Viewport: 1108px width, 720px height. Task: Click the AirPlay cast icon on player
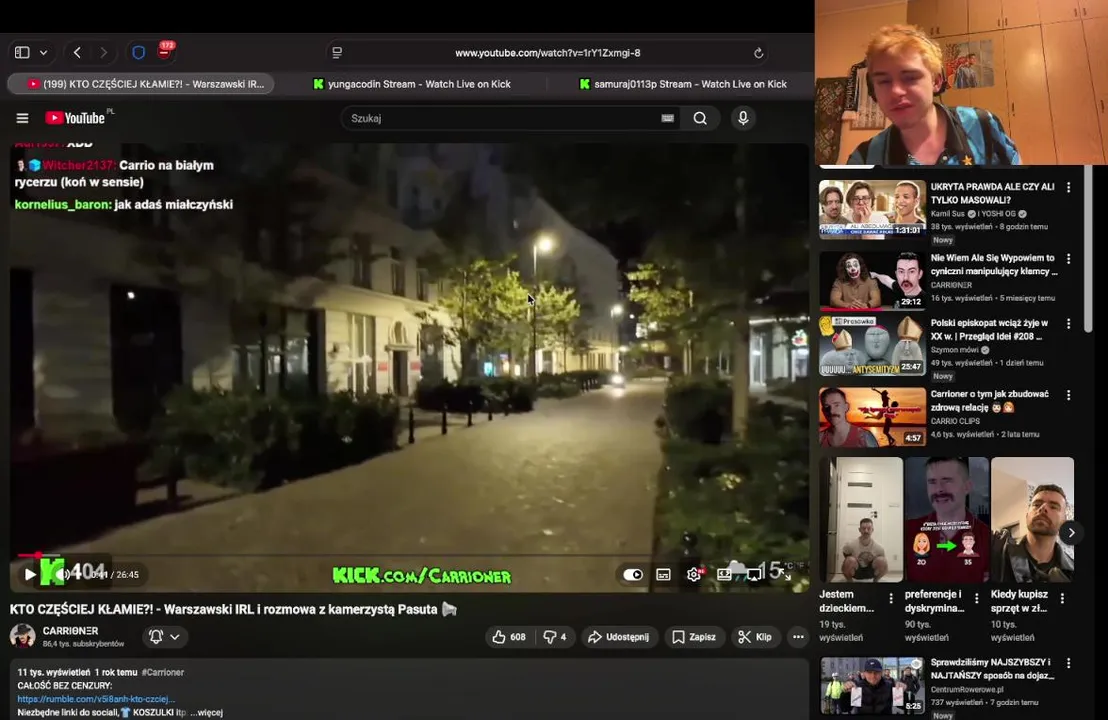[754, 574]
